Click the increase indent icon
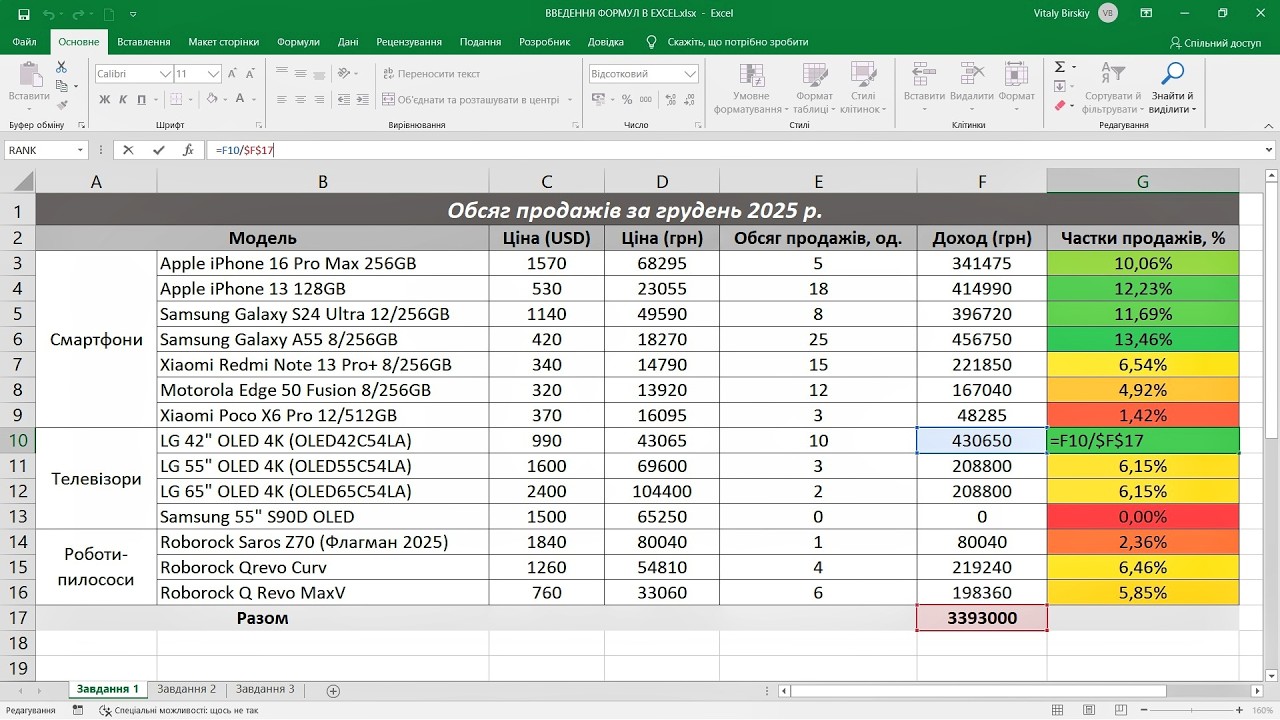1280x720 pixels. tap(365, 99)
